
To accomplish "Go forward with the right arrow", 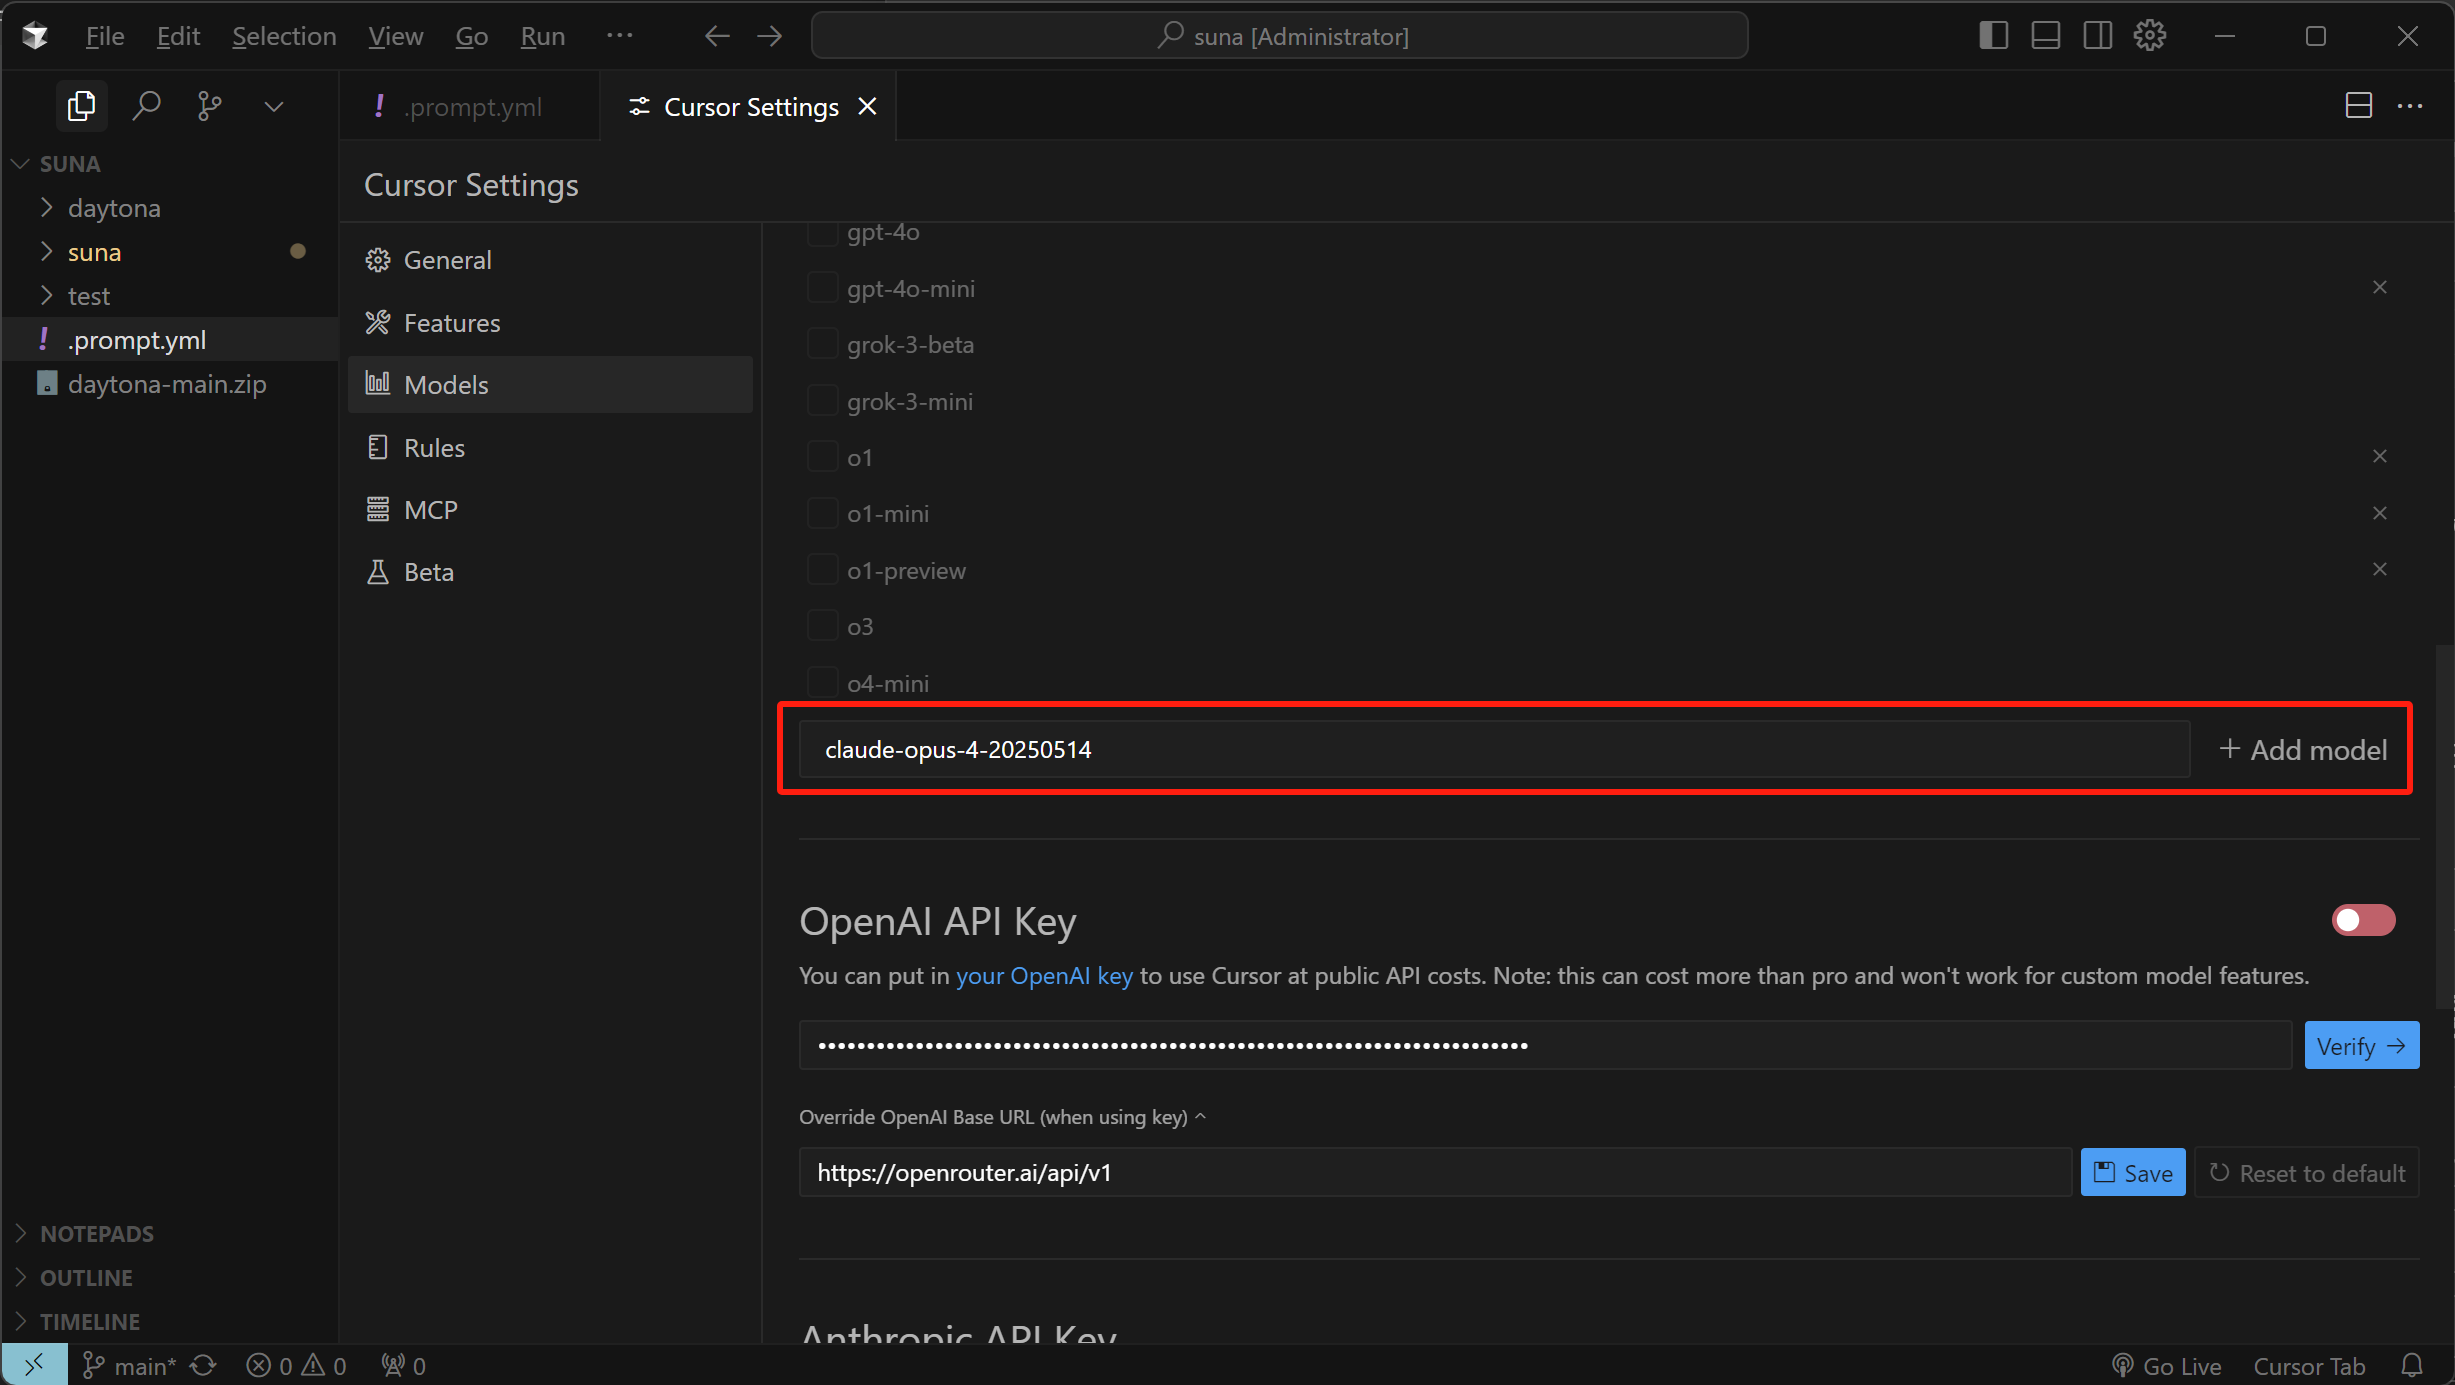I will (769, 36).
